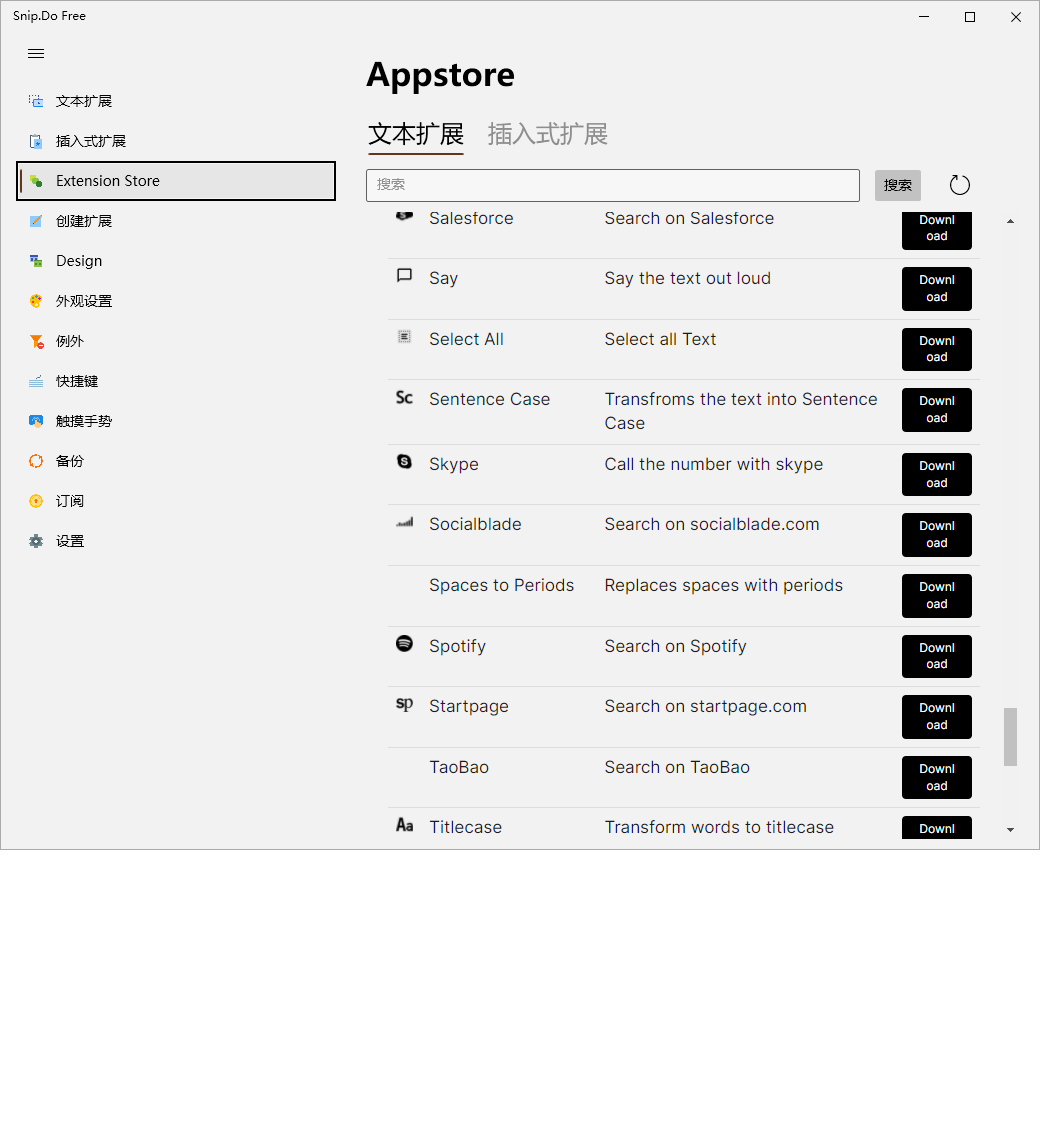This screenshot has width=1040, height=1124.
Task: Click the Design sidebar icon
Action: pos(36,261)
